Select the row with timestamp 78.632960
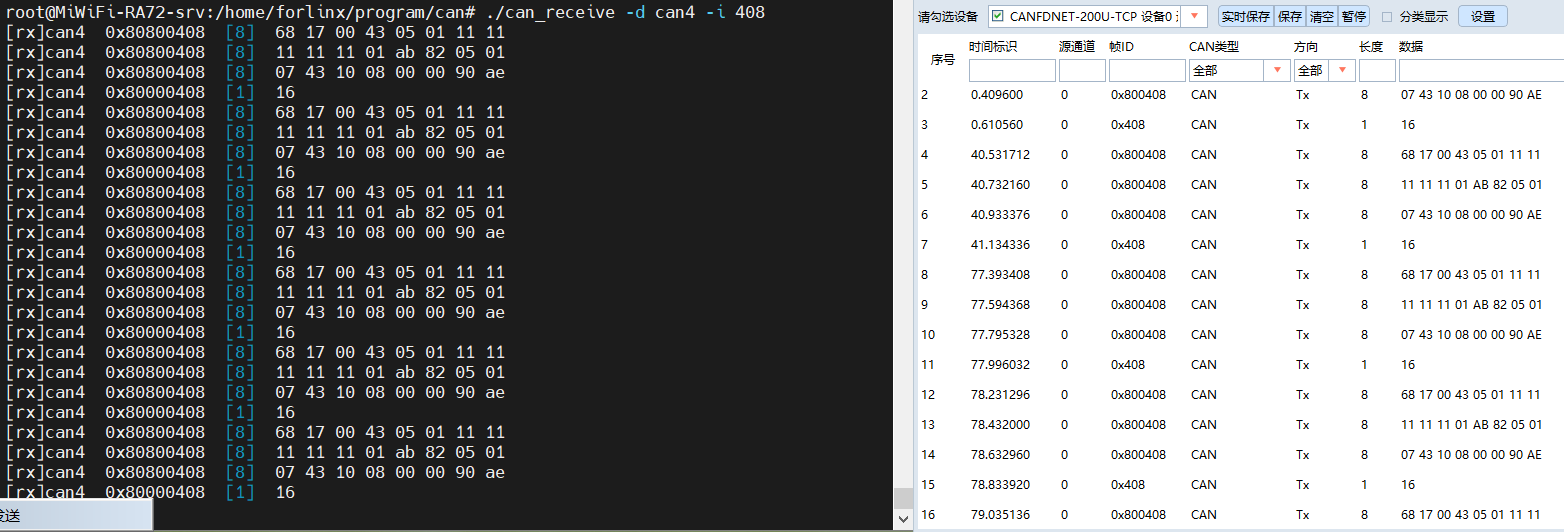The height and width of the screenshot is (532, 1564). (1240, 455)
